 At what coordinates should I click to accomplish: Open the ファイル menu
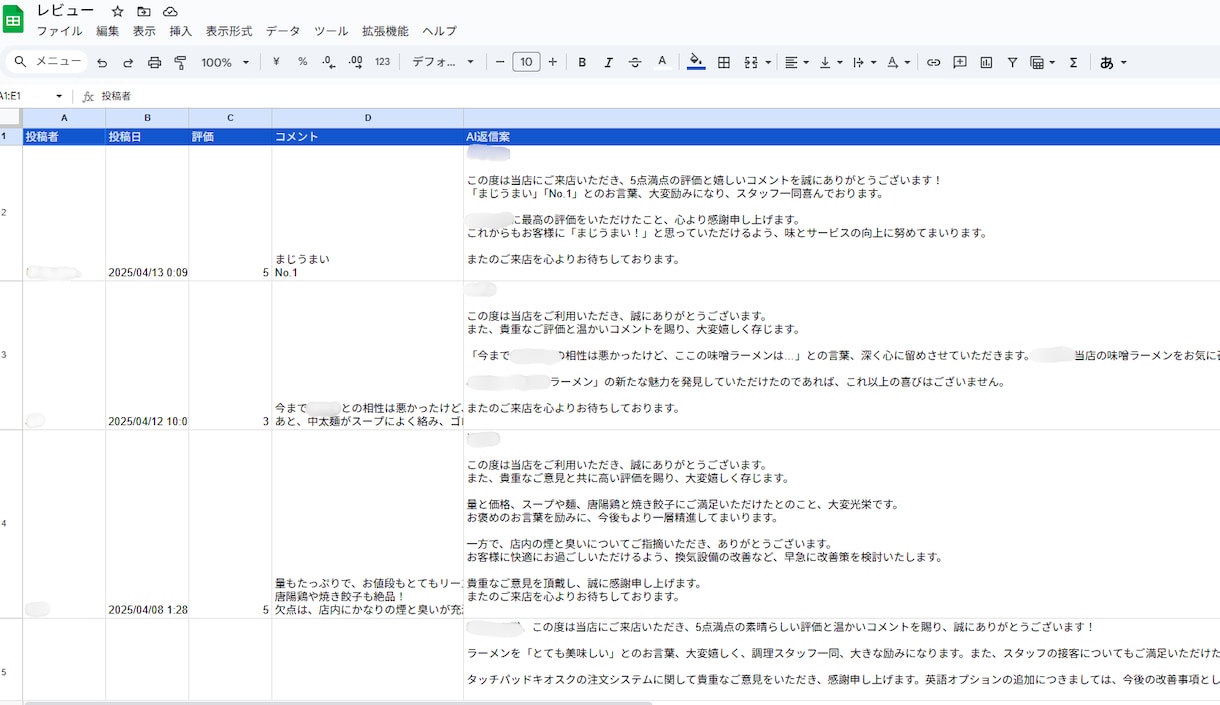coord(59,31)
